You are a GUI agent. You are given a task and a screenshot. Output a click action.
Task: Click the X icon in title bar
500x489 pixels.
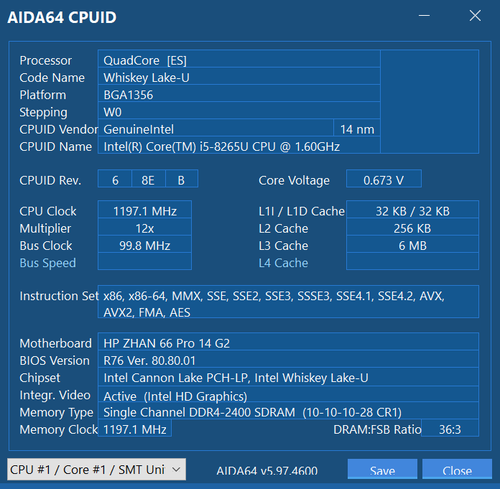click(x=475, y=16)
